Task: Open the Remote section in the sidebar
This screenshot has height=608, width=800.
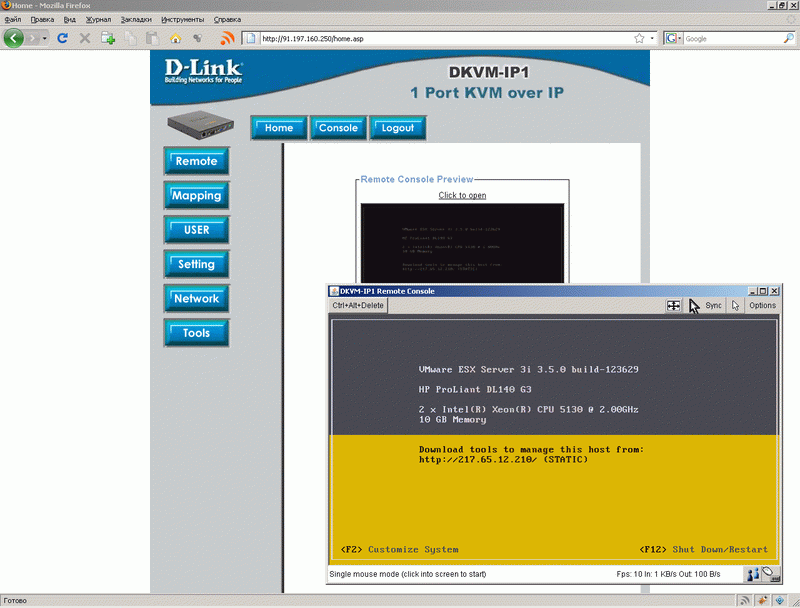Action: pos(196,161)
